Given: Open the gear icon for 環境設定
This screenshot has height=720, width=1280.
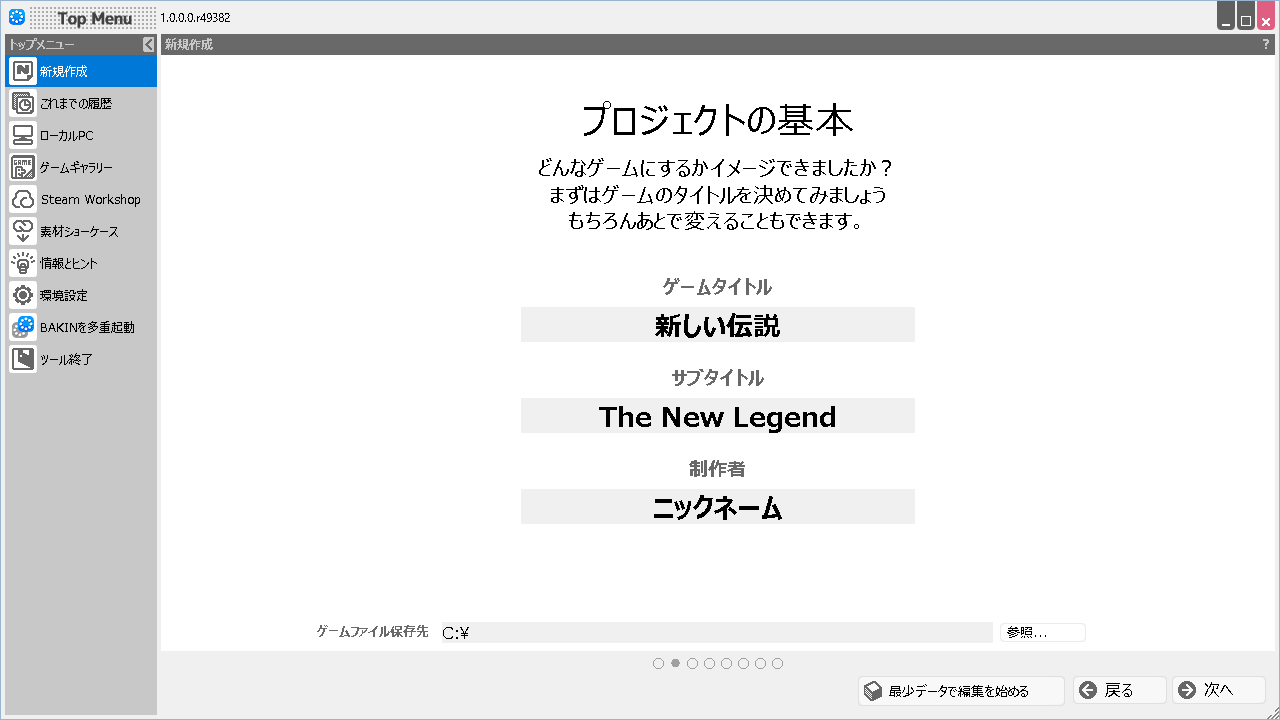Looking at the screenshot, I should click(x=23, y=295).
